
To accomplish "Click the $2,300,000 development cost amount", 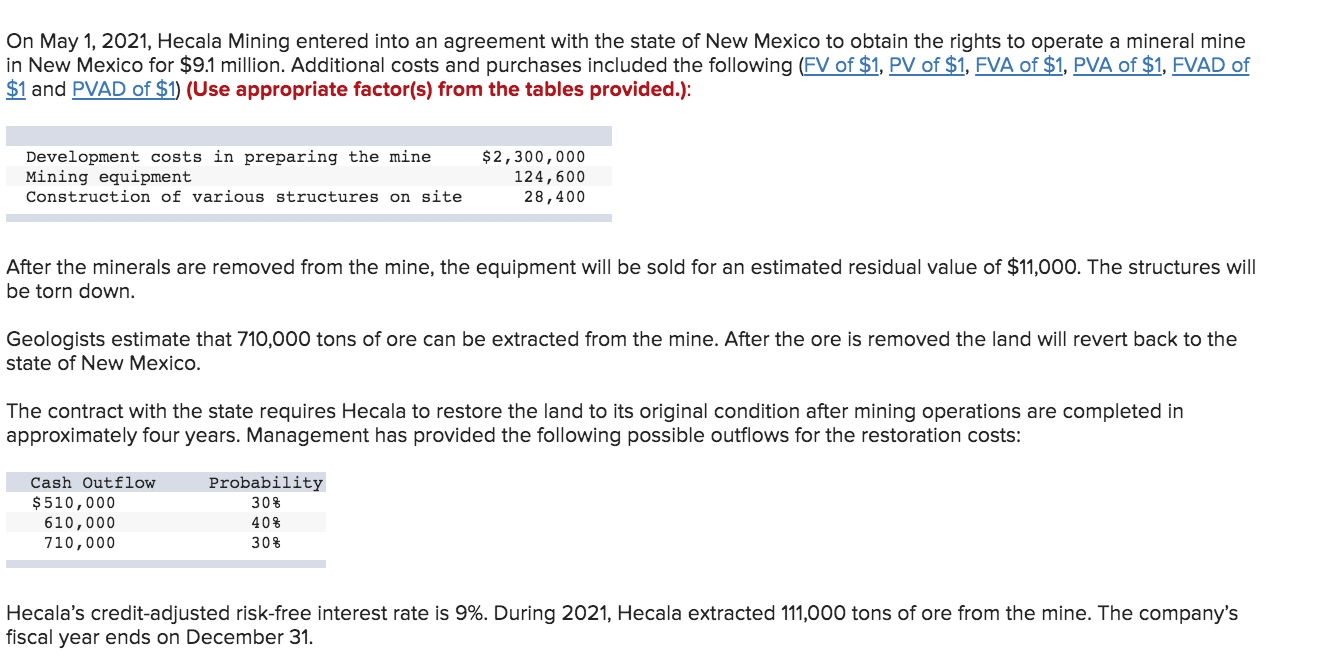I will (533, 157).
